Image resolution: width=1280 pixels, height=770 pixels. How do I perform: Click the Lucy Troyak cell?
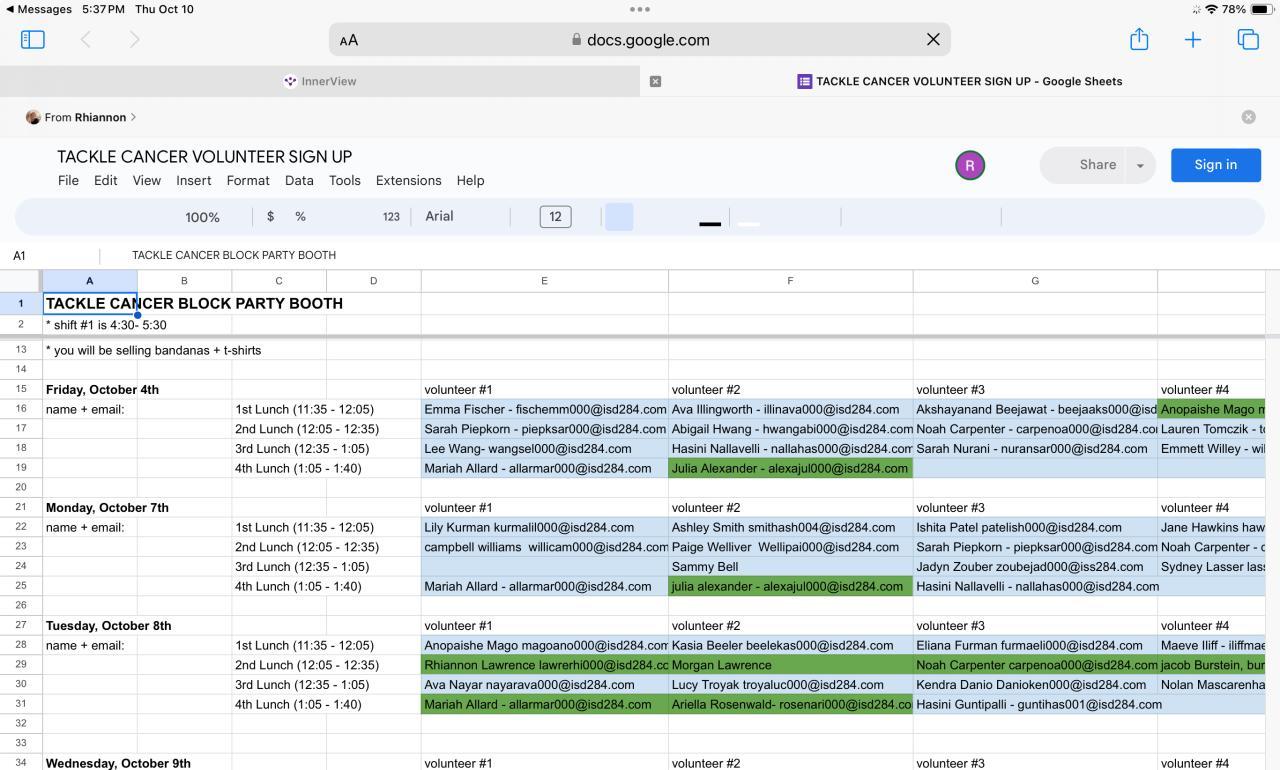791,685
